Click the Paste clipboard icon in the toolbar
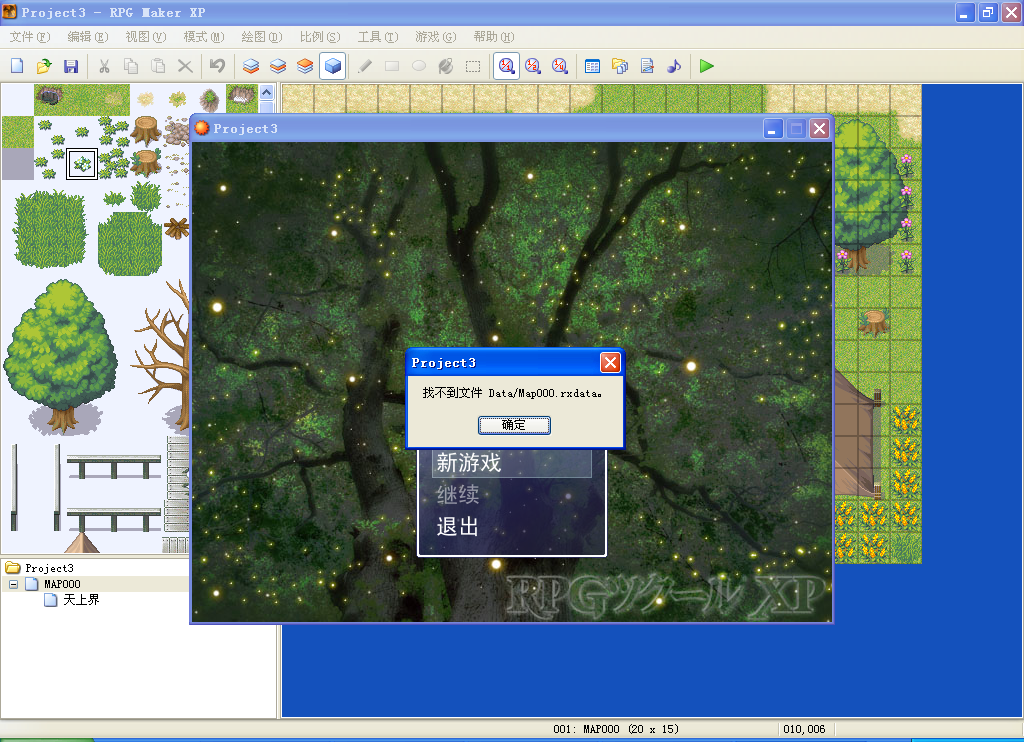The width and height of the screenshot is (1024, 742). 158,66
